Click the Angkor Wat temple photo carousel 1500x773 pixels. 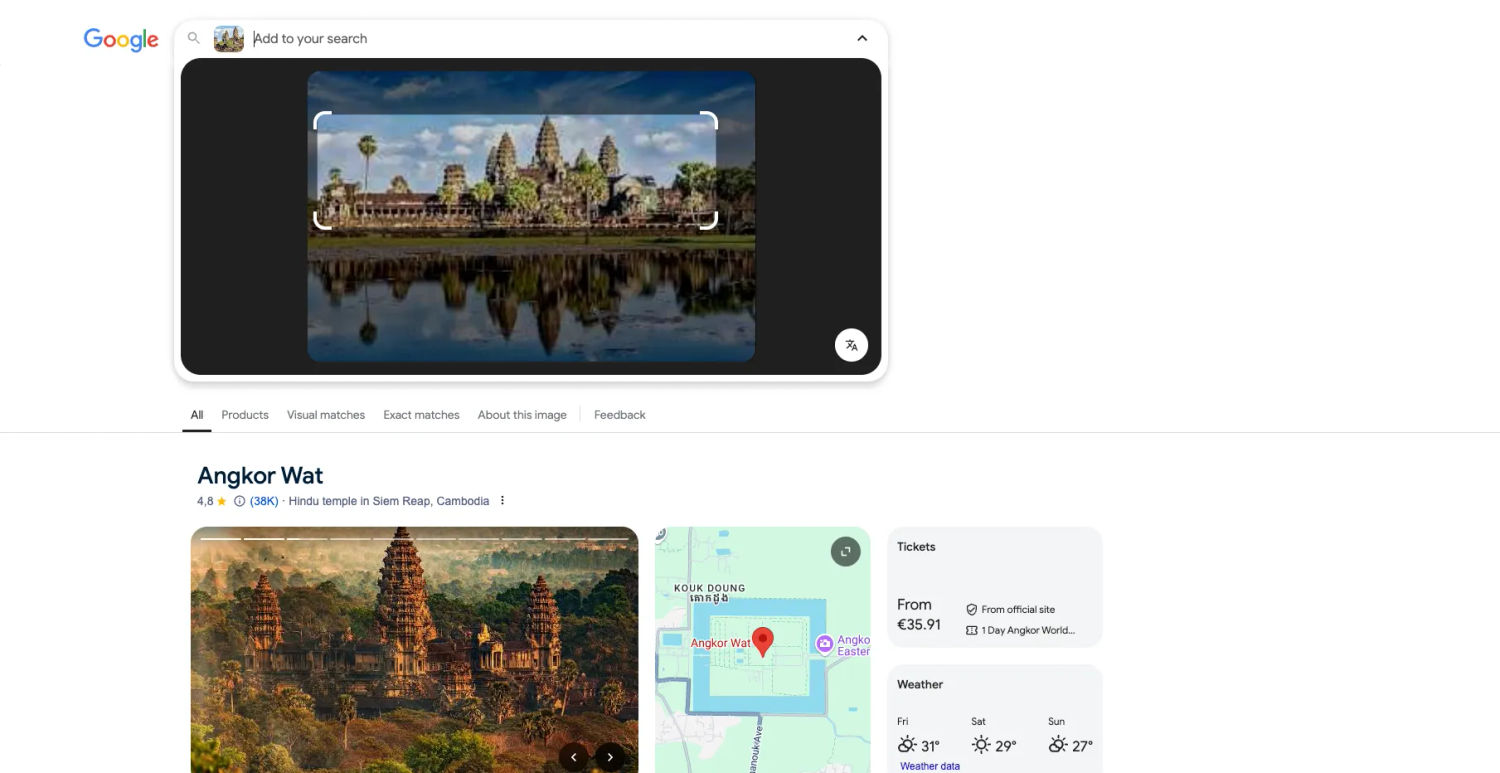pyautogui.click(x=414, y=650)
